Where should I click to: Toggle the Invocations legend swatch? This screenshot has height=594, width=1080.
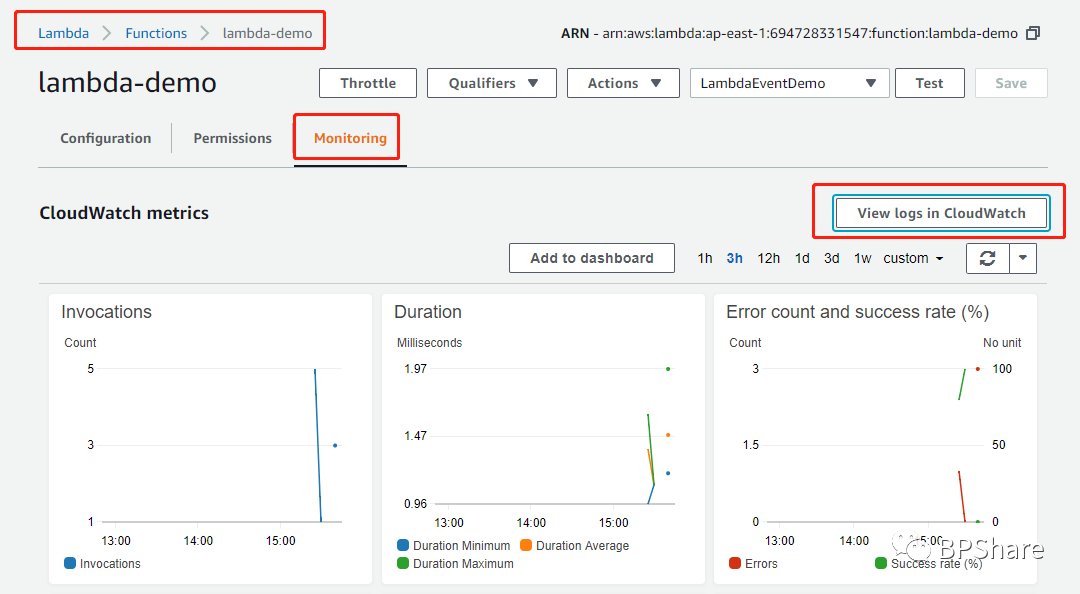70,563
